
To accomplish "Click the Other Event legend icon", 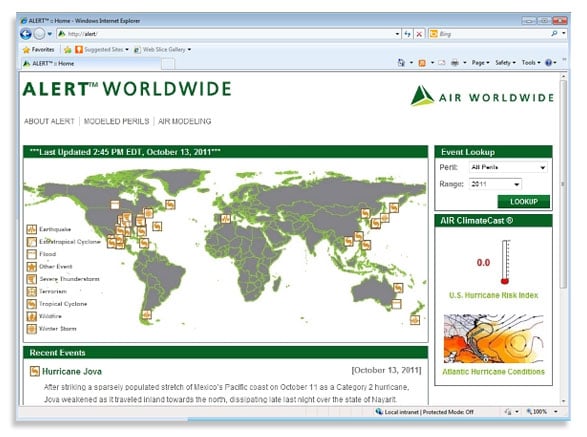I will click(x=31, y=267).
